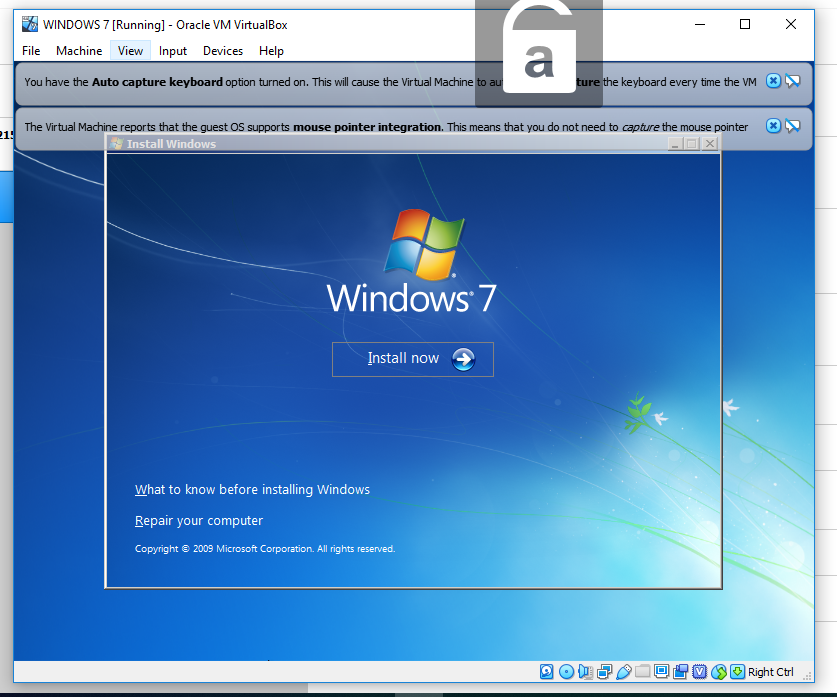Open the Machine menu
This screenshot has width=837, height=697.
pyautogui.click(x=79, y=51)
